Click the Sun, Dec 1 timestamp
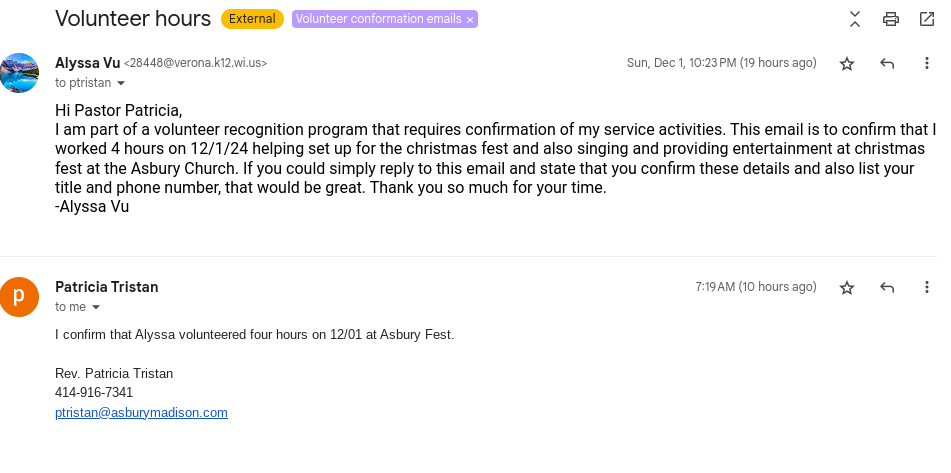951x473 pixels. pos(721,63)
